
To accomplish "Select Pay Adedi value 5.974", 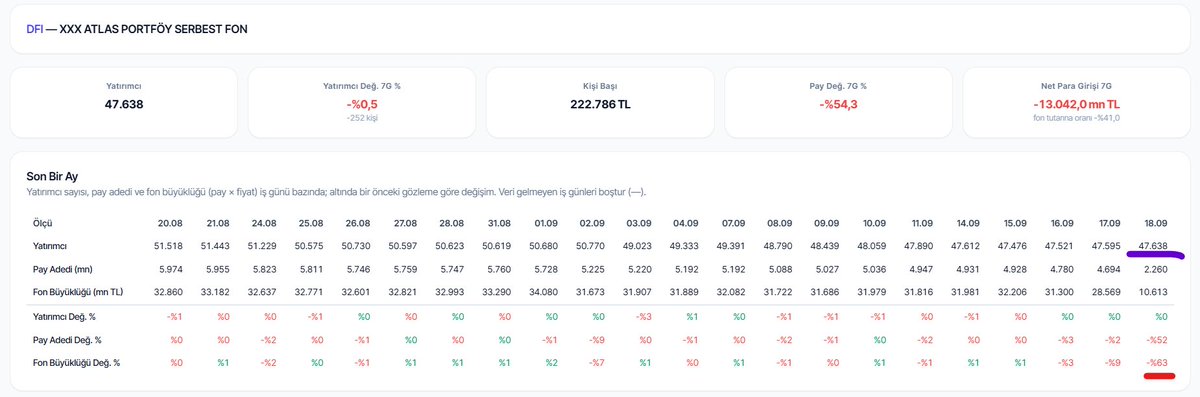I will (170, 269).
